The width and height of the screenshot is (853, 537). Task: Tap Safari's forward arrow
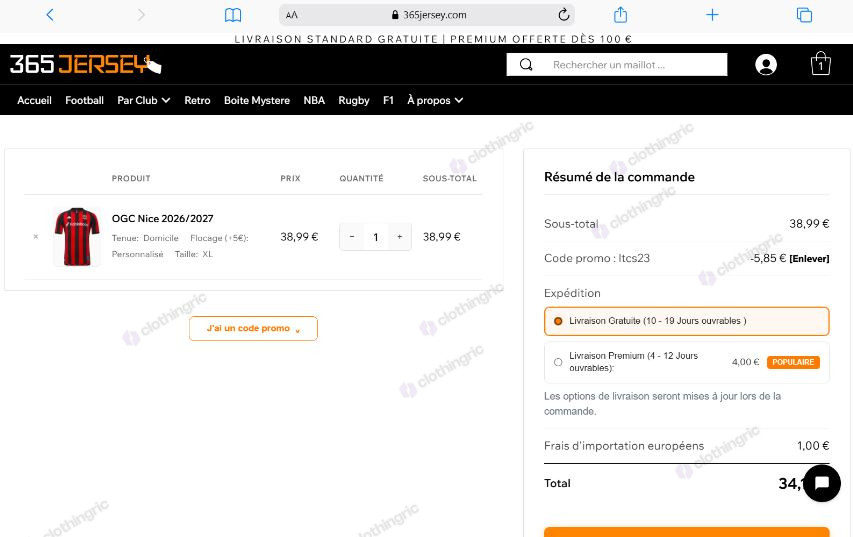click(x=141, y=15)
